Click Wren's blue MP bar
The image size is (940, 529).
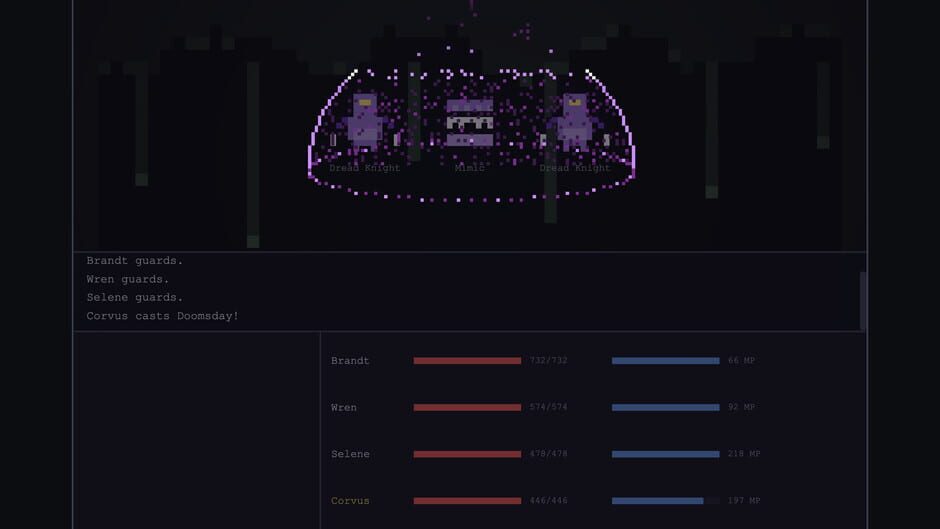pyautogui.click(x=665, y=407)
